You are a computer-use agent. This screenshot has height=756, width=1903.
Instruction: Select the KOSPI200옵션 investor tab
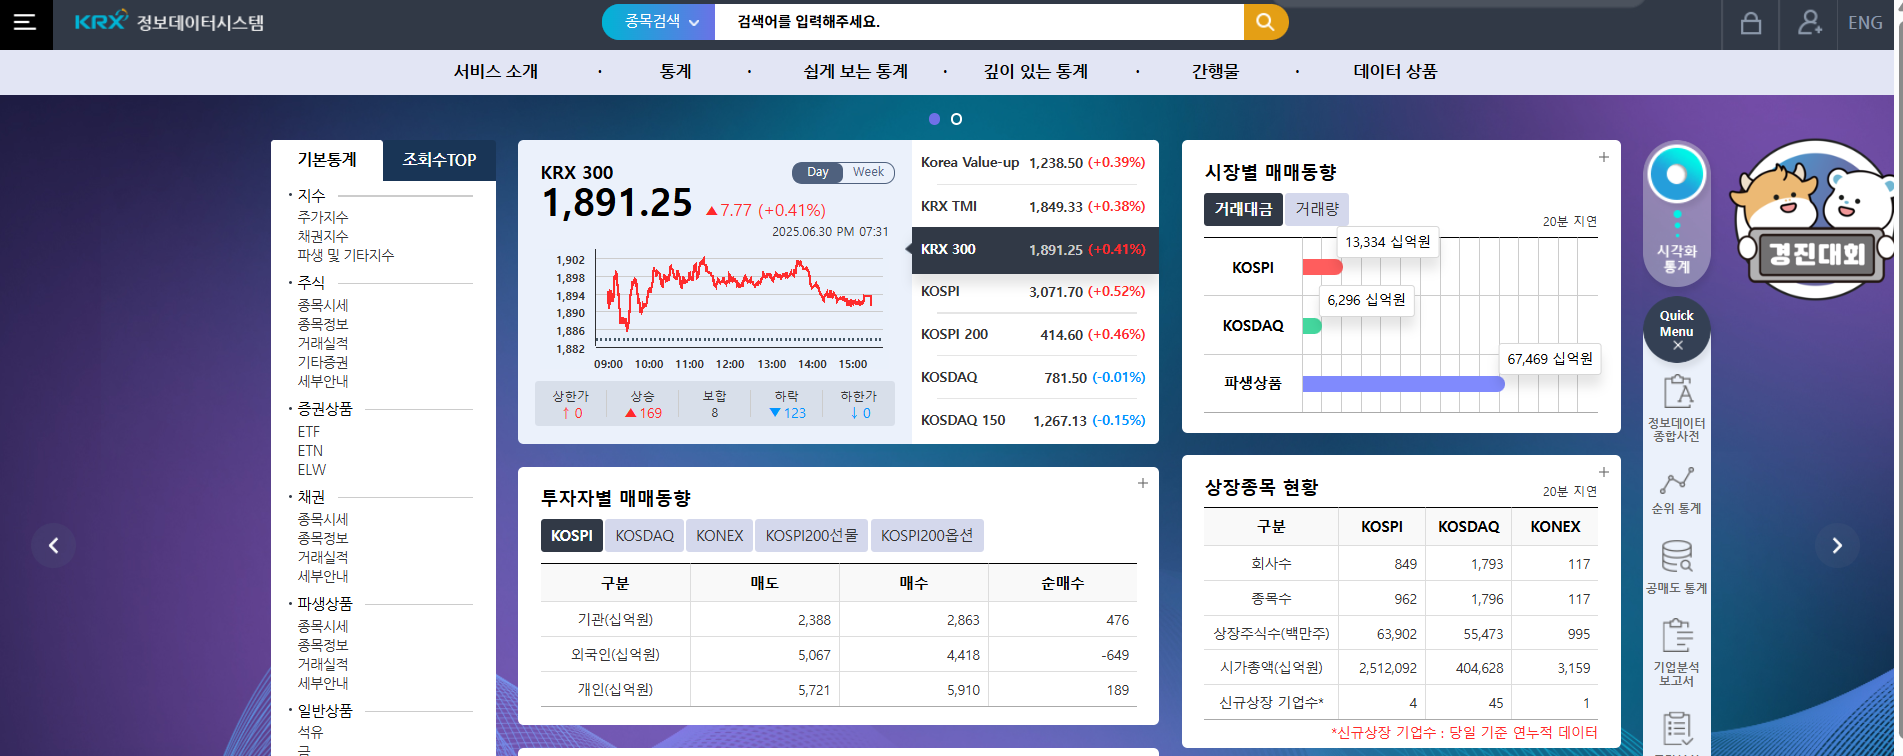pyautogui.click(x=927, y=536)
